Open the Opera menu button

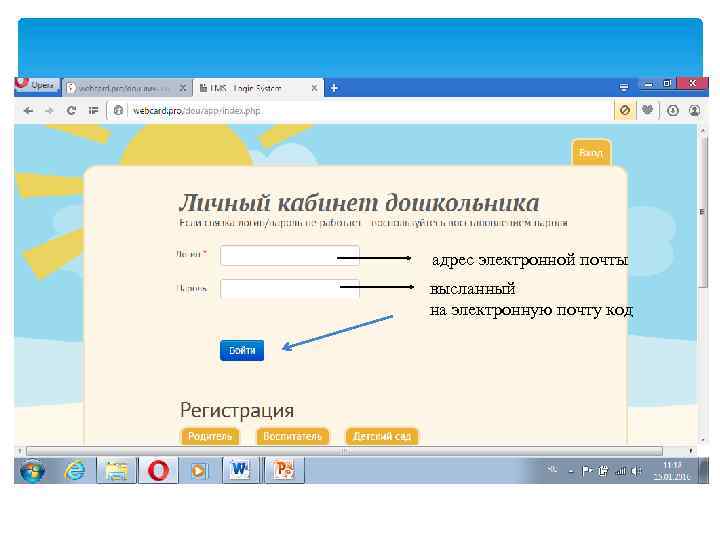coord(37,85)
